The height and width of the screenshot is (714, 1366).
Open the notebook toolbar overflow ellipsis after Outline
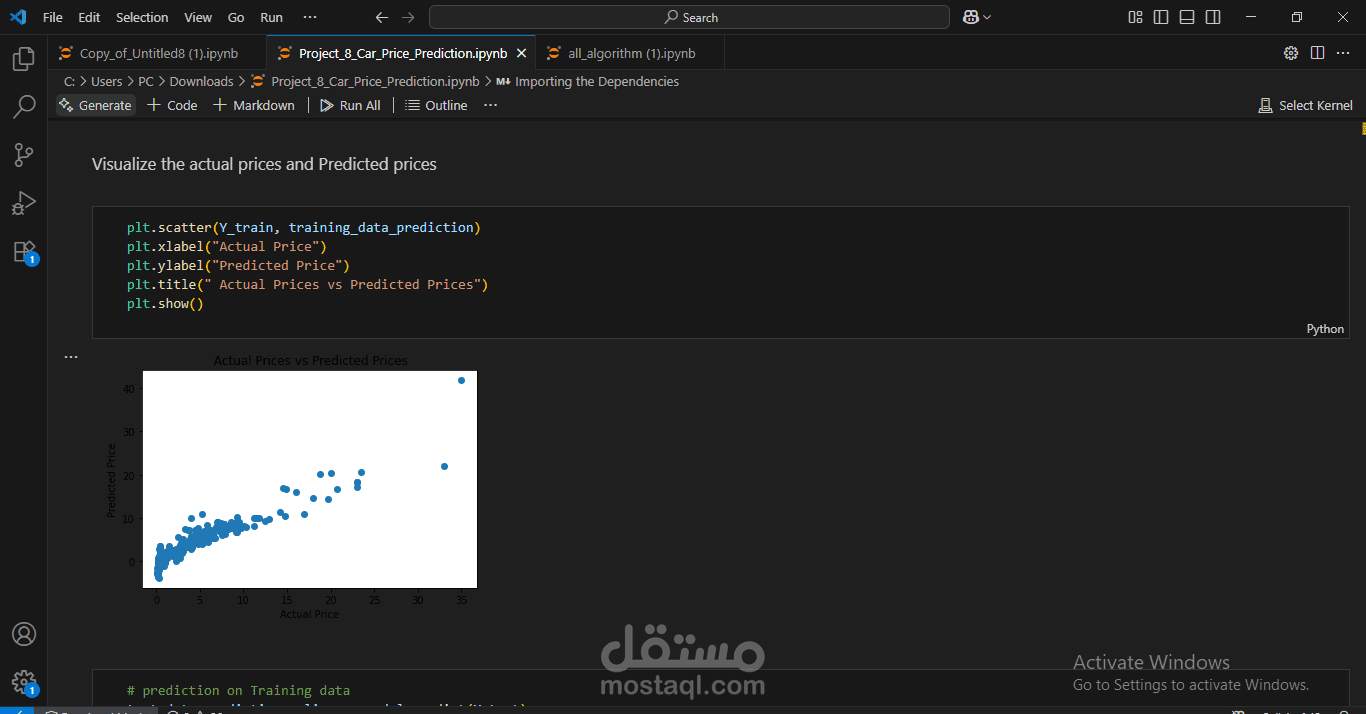pyautogui.click(x=490, y=105)
